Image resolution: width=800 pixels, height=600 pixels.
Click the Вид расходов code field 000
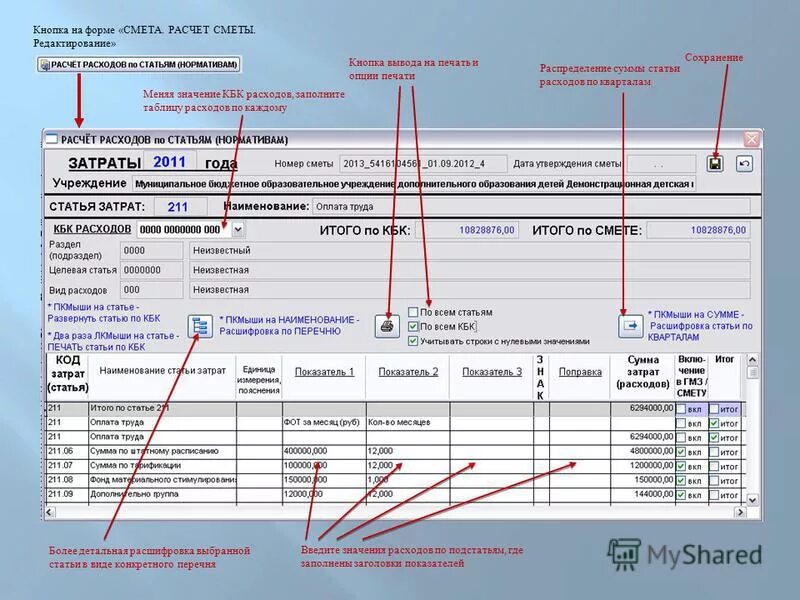(152, 290)
